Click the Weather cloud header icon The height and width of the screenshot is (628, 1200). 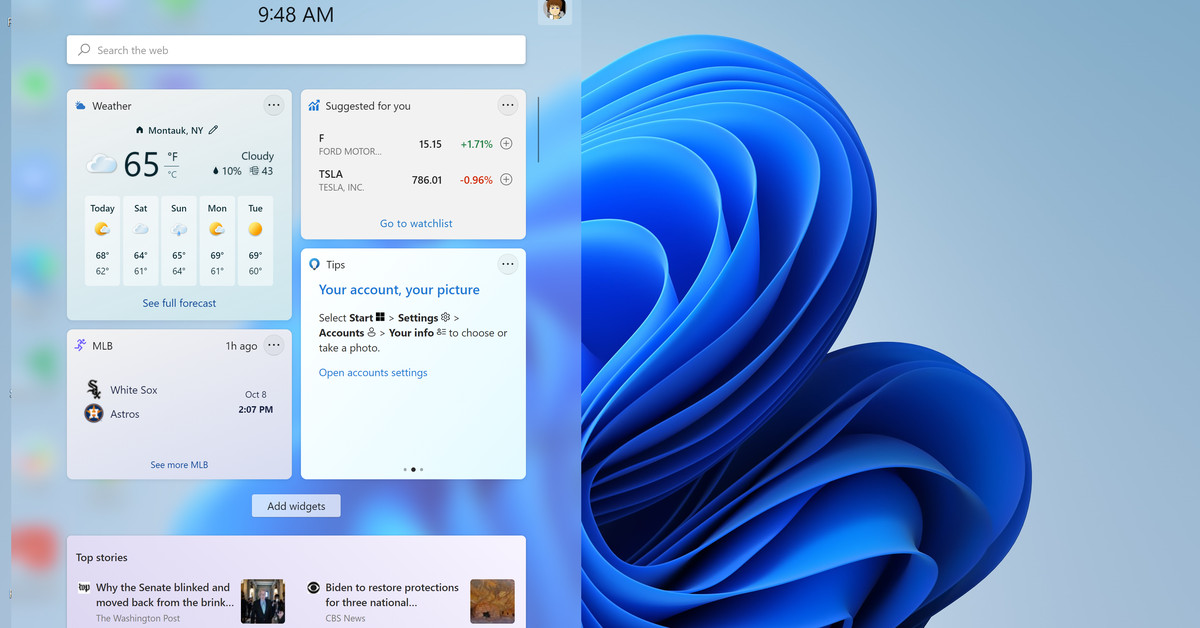pos(80,106)
